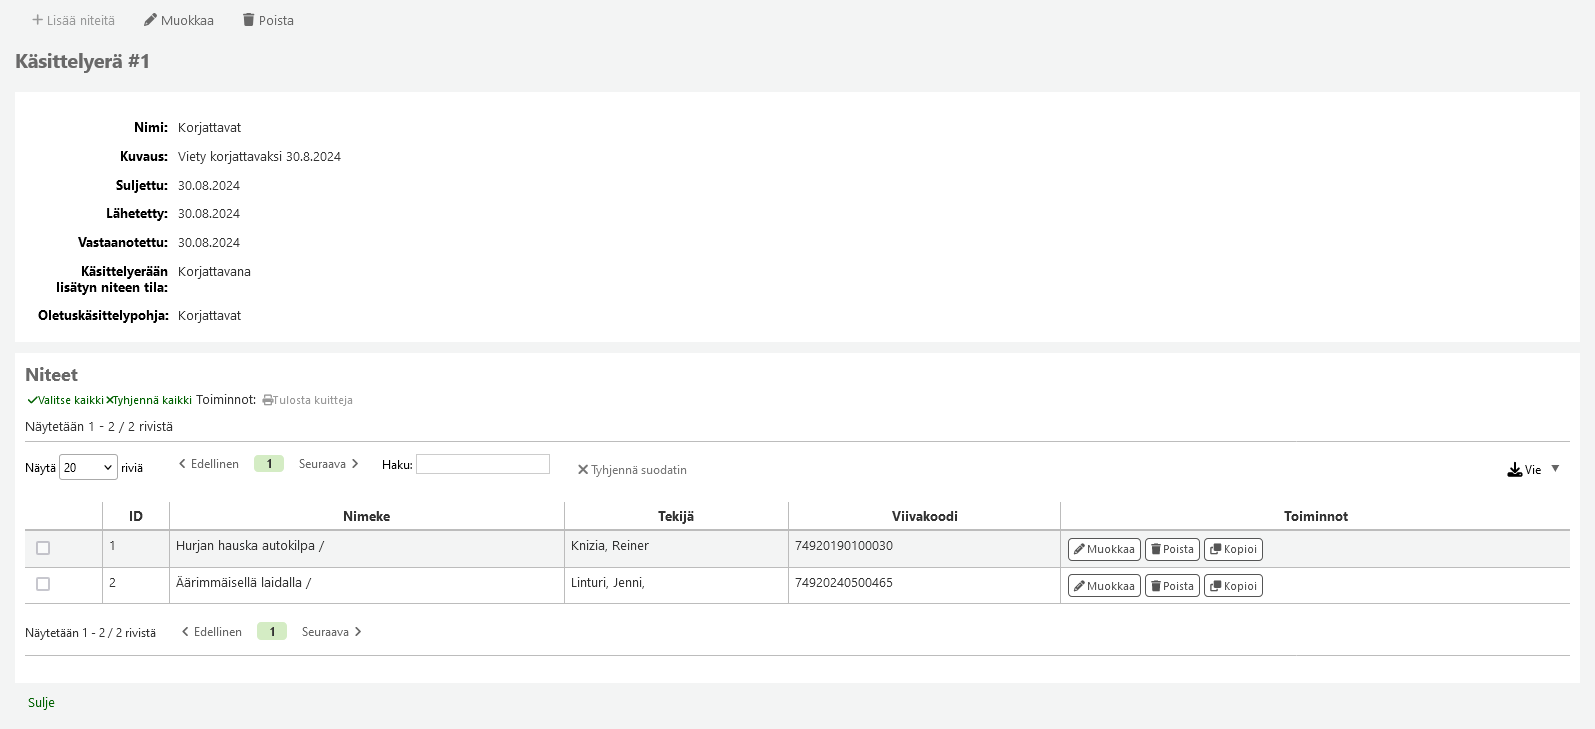
Task: Click the Käsittelyerä #1 heading
Action: 83,62
